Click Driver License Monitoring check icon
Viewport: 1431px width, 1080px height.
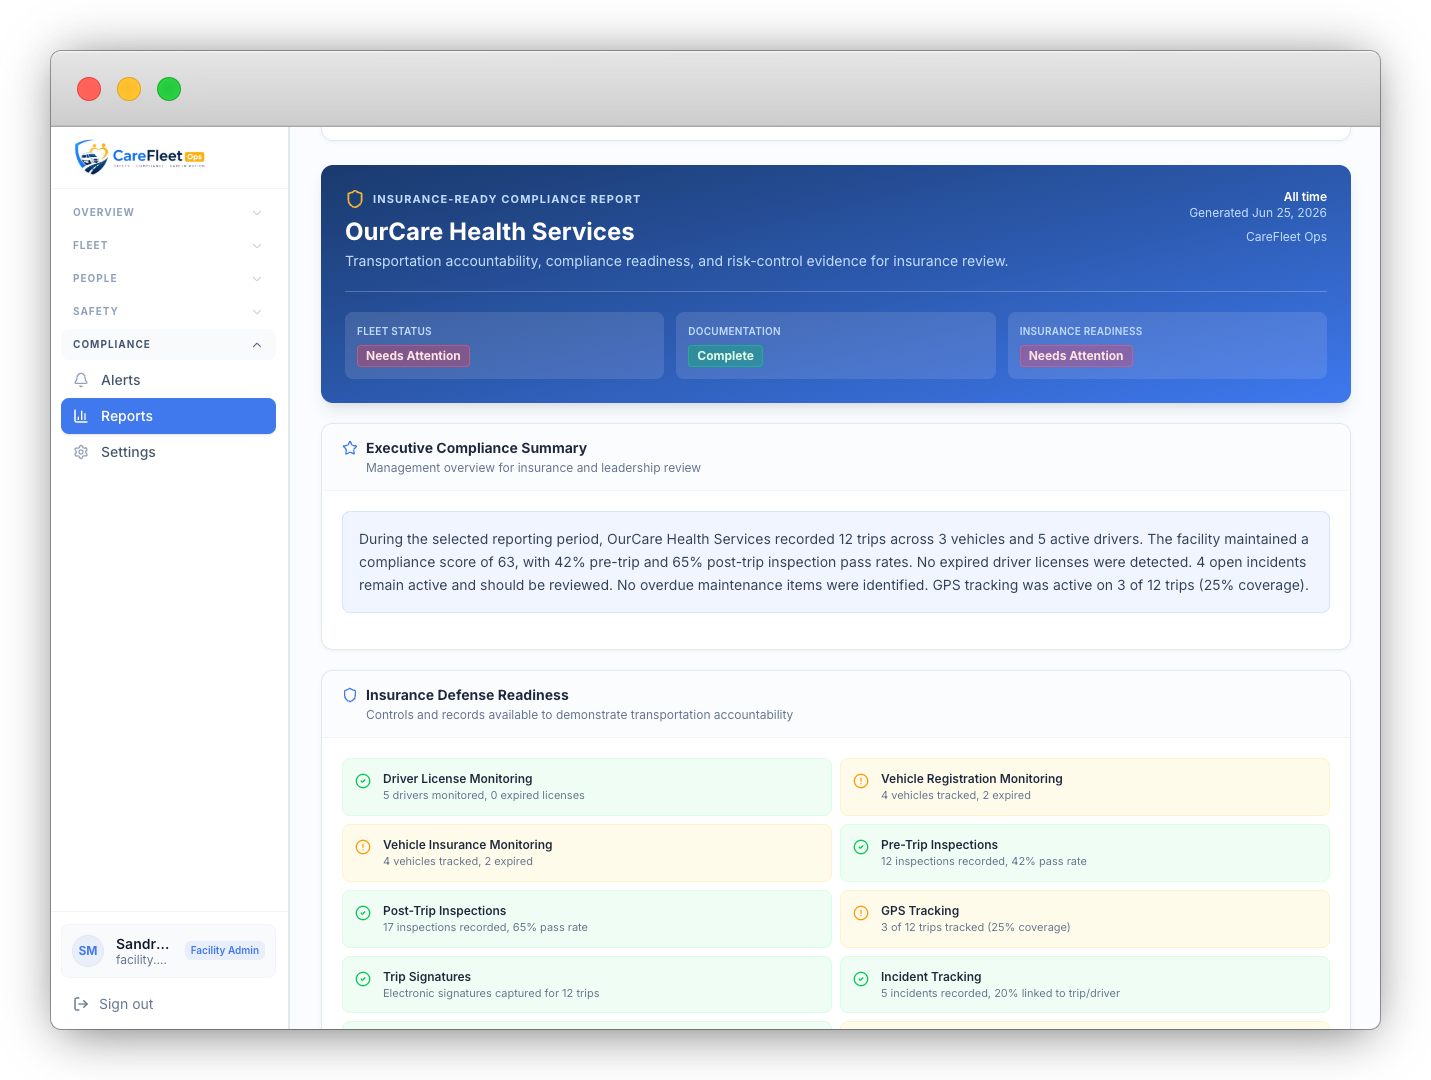pyautogui.click(x=363, y=781)
